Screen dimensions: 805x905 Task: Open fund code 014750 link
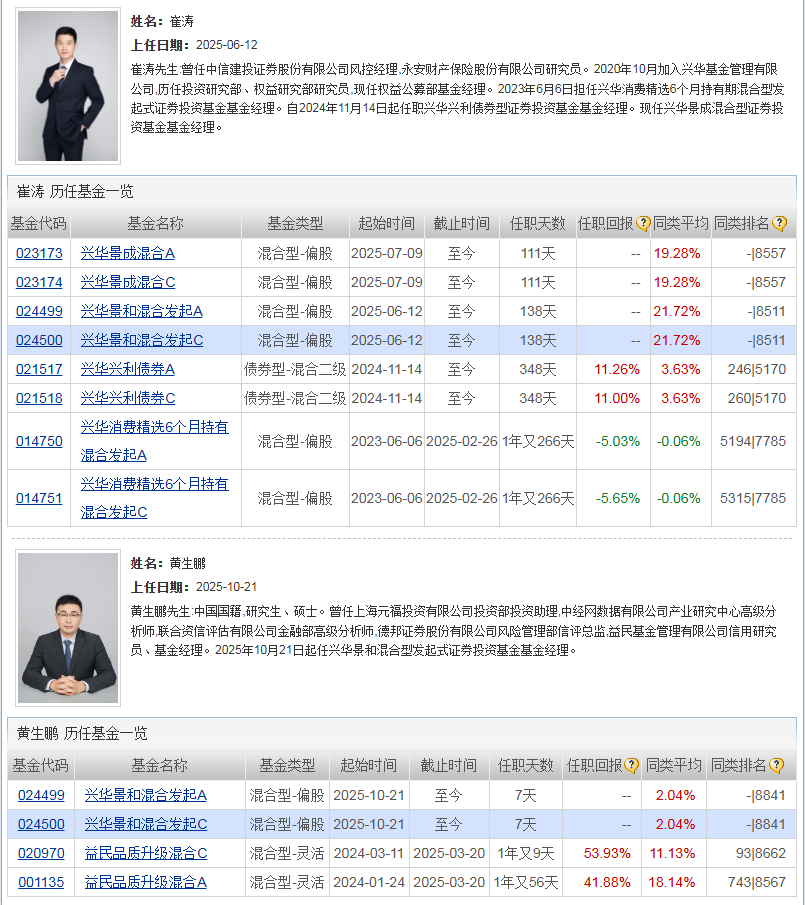click(39, 441)
